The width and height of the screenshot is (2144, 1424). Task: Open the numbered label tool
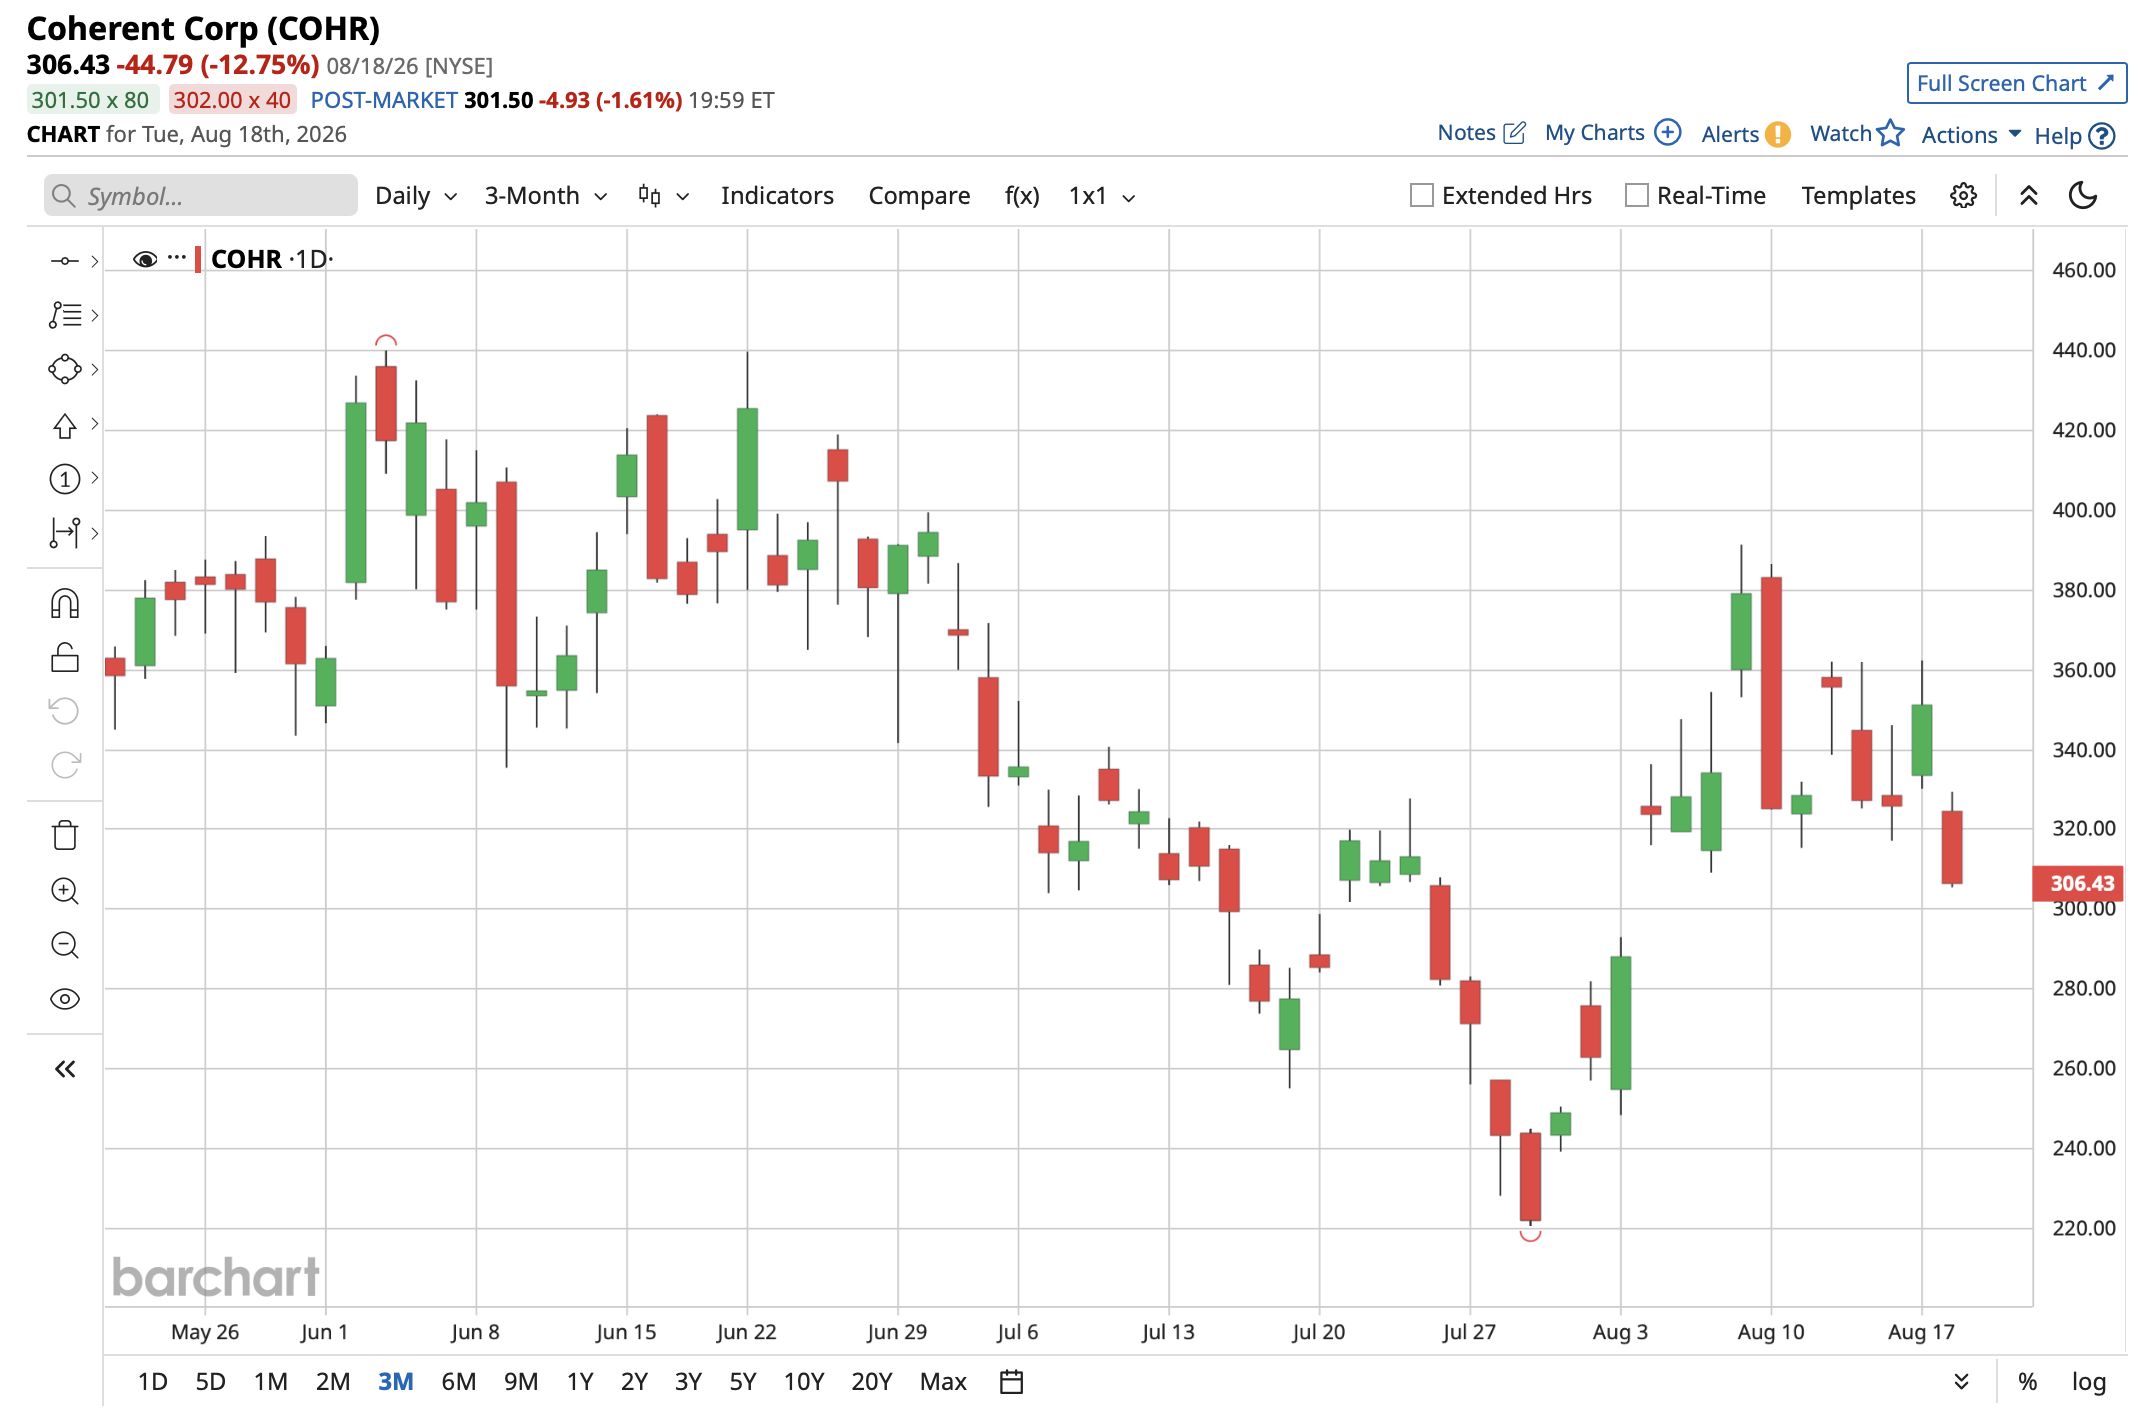pyautogui.click(x=65, y=479)
